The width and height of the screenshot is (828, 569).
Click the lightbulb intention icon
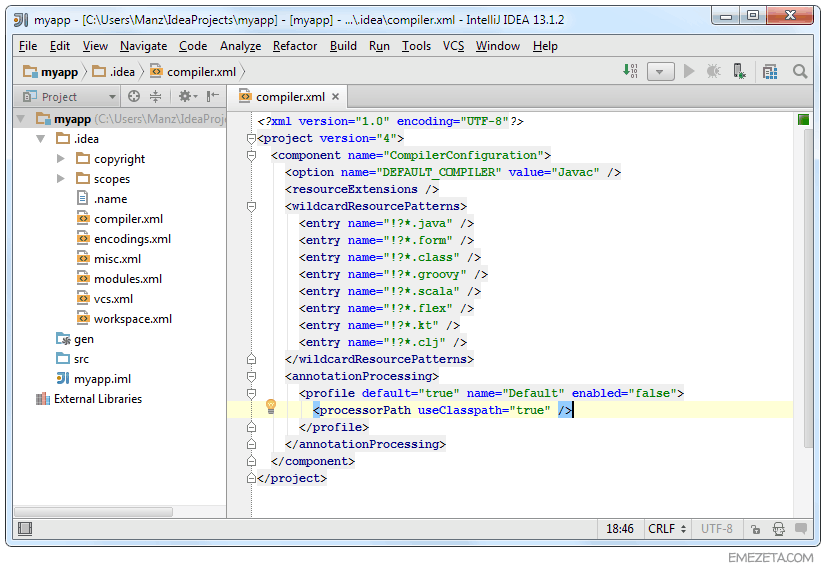pos(271,406)
